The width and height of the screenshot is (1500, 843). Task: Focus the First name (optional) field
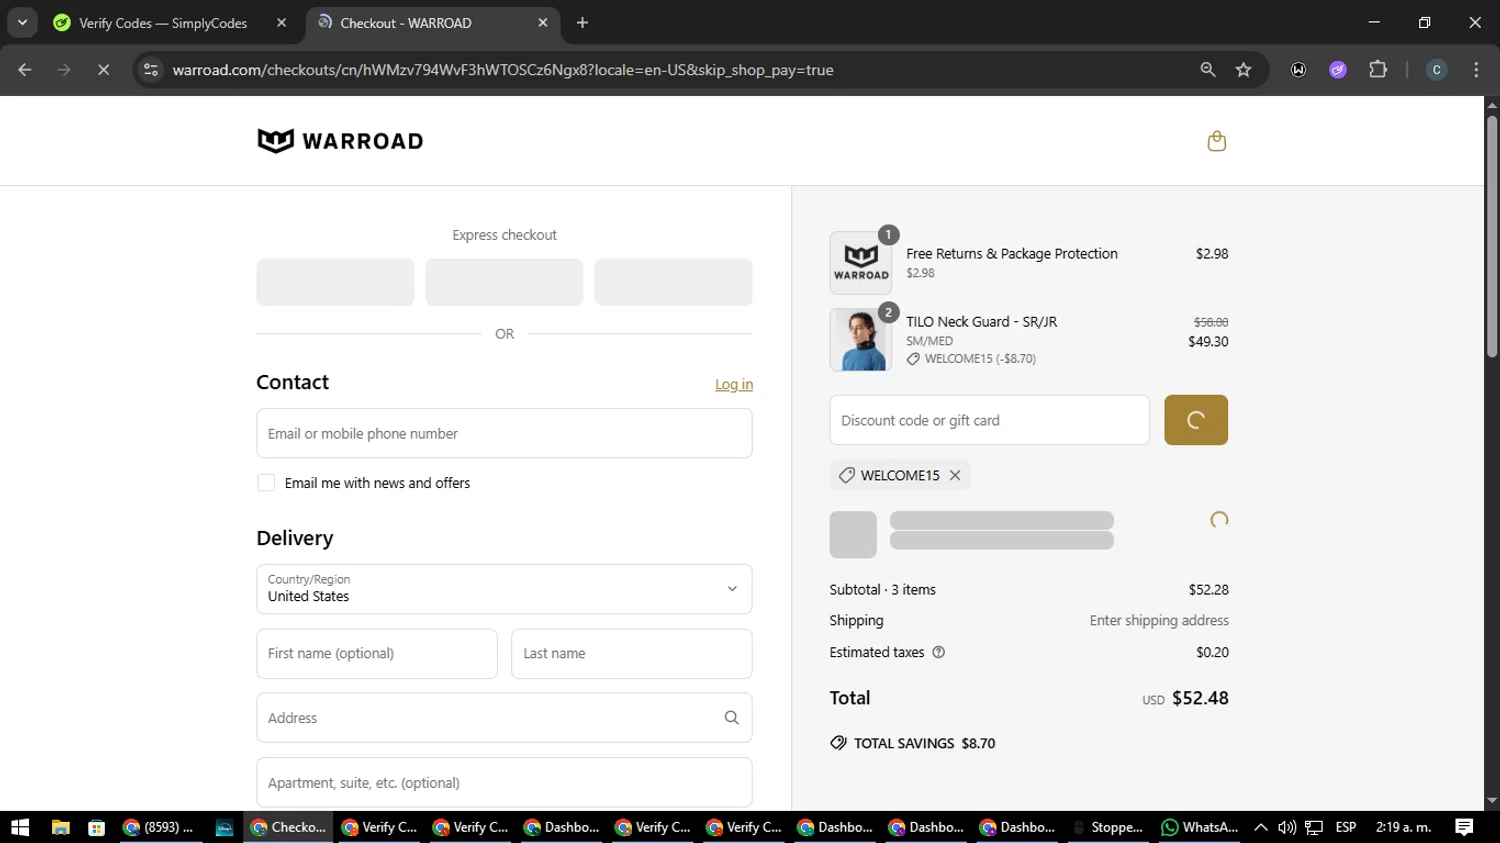pos(377,654)
